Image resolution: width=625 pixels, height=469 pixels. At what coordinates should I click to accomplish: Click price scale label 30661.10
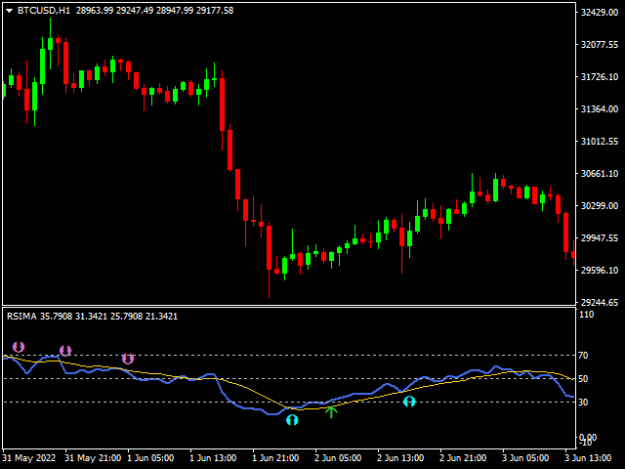coord(599,174)
